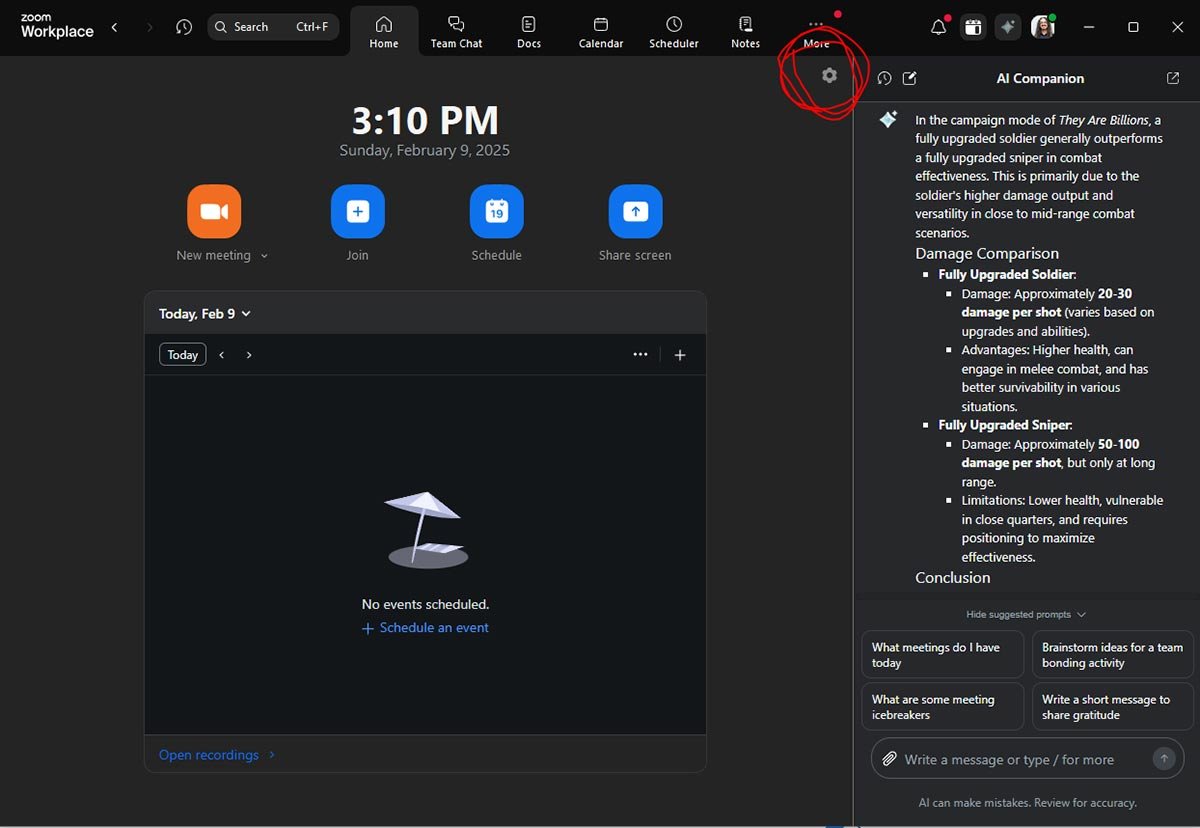Screen dimensions: 1200x828
Task: Open the More menu
Action: point(816,33)
